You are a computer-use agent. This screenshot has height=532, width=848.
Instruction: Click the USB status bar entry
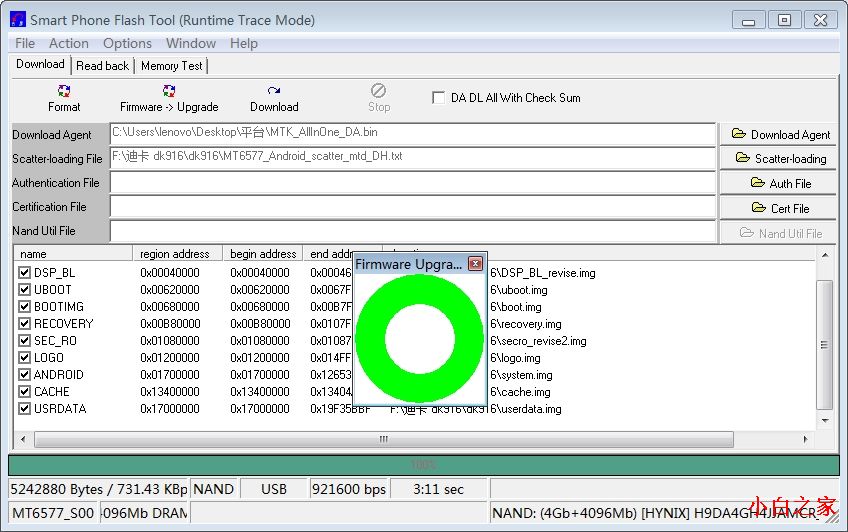coord(274,489)
